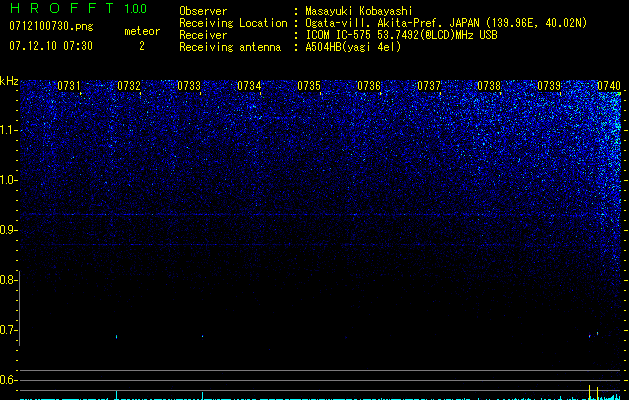
Task: Select the location text Ogata-vill. Akita-Pref. JAPAN
Action: point(392,23)
